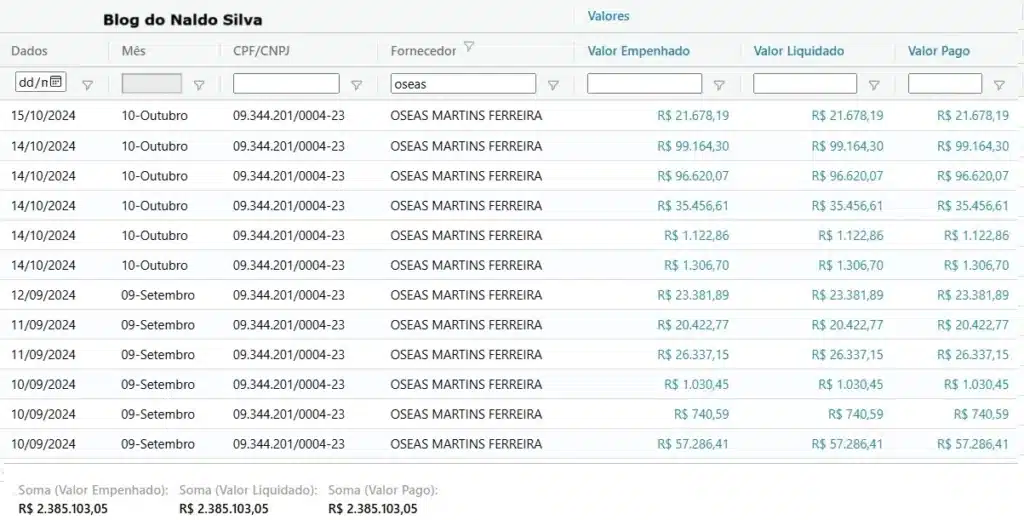Open the Valor Liquidado filter icon
This screenshot has height=520, width=1024.
874,85
